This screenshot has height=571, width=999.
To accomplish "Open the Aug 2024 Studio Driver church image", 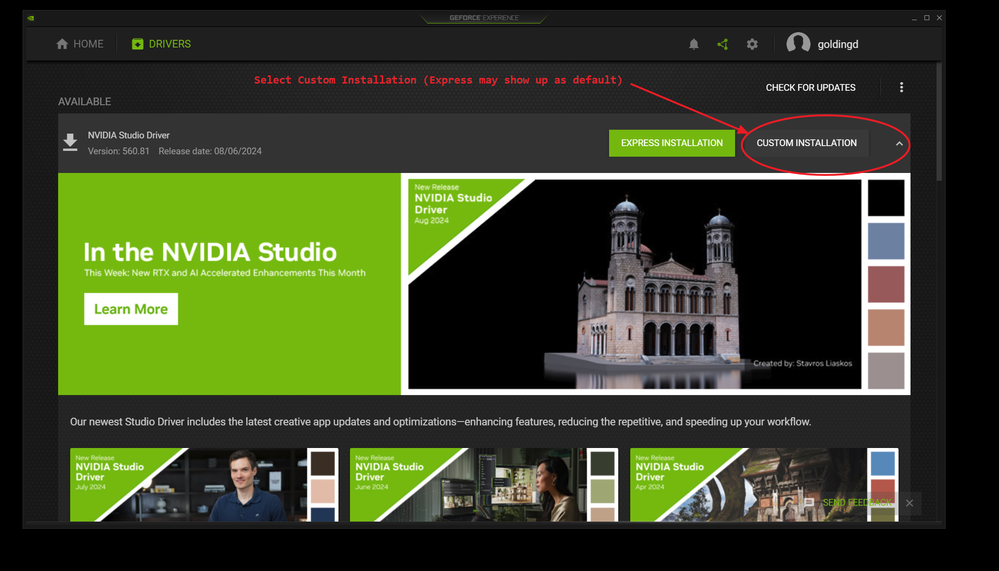I will (635, 284).
